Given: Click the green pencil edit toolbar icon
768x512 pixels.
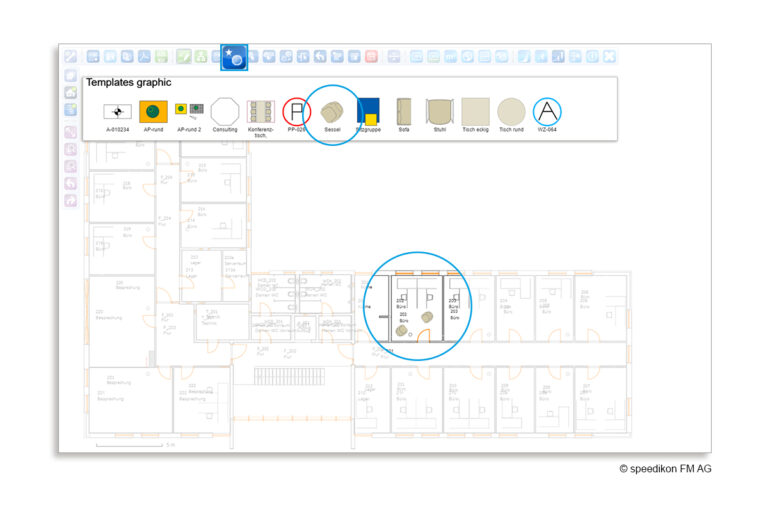Looking at the screenshot, I should tap(184, 57).
